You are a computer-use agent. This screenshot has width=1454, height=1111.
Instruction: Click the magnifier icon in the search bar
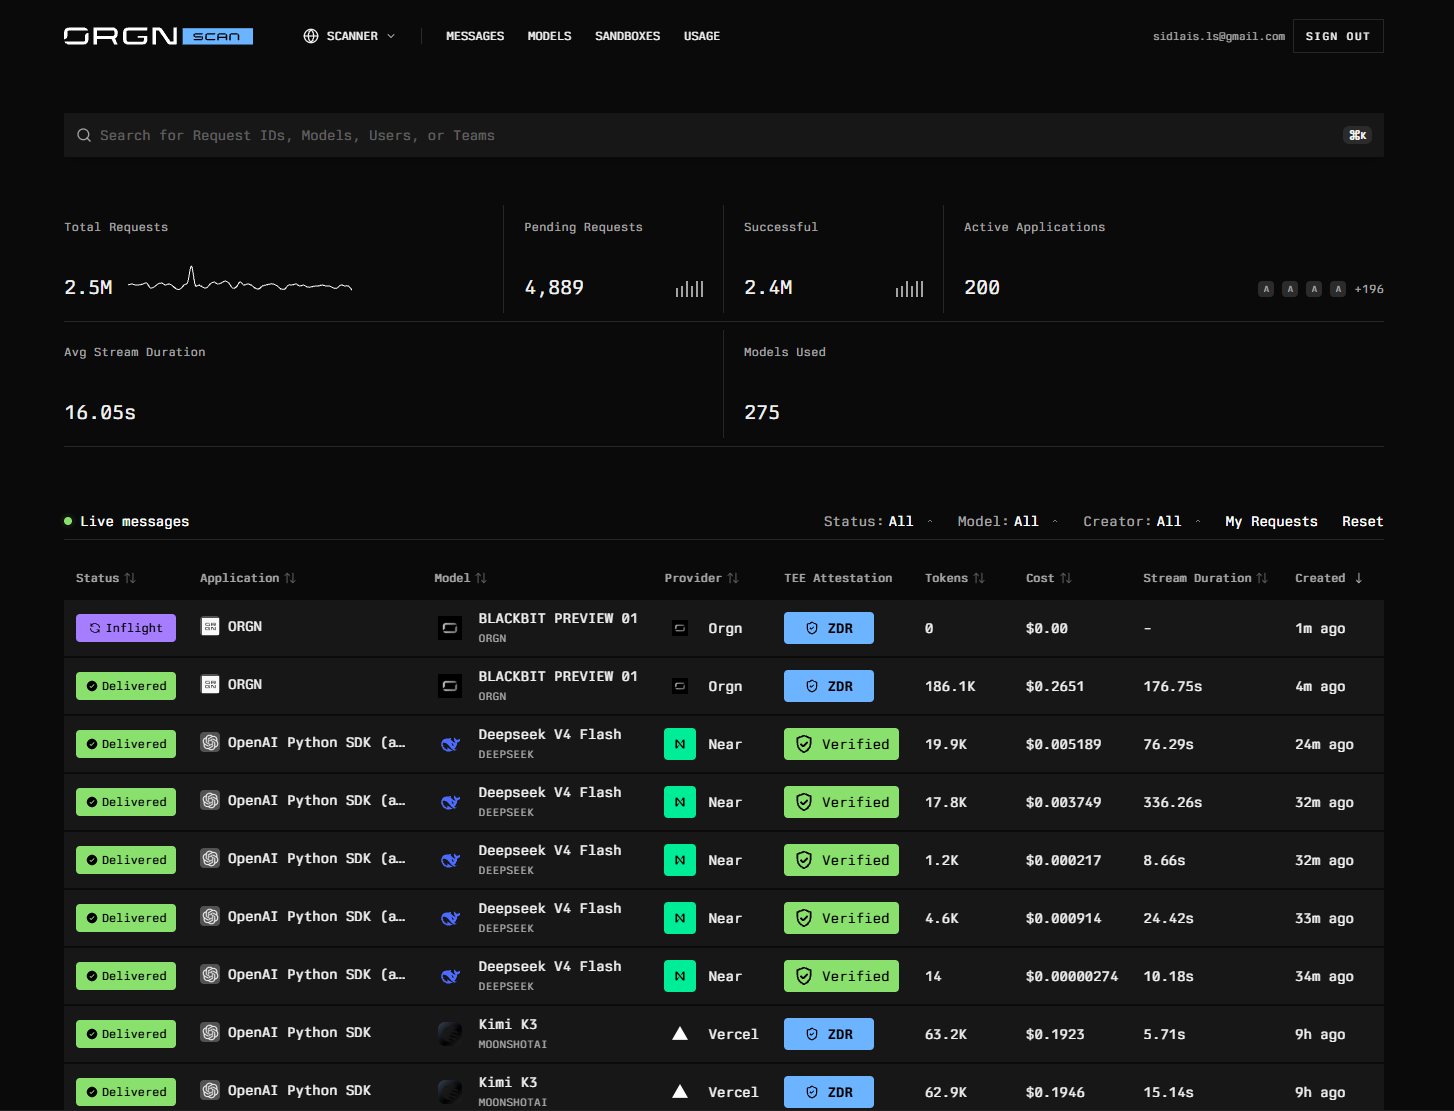(x=83, y=135)
